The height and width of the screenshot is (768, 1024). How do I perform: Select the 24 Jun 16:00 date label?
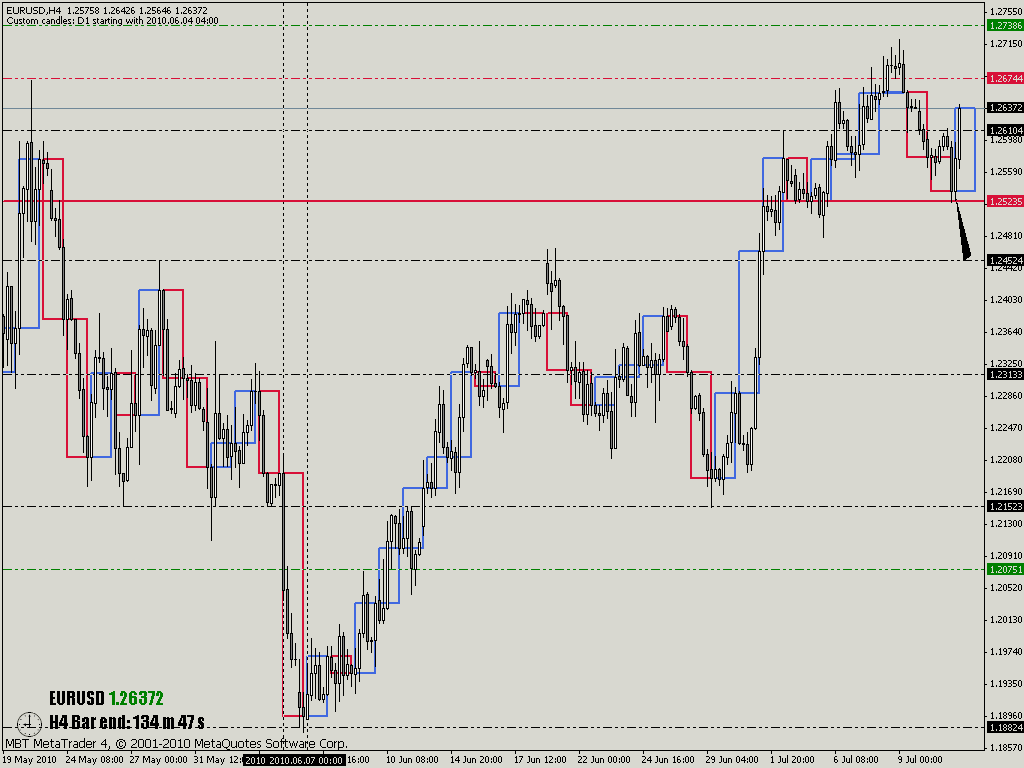667,760
